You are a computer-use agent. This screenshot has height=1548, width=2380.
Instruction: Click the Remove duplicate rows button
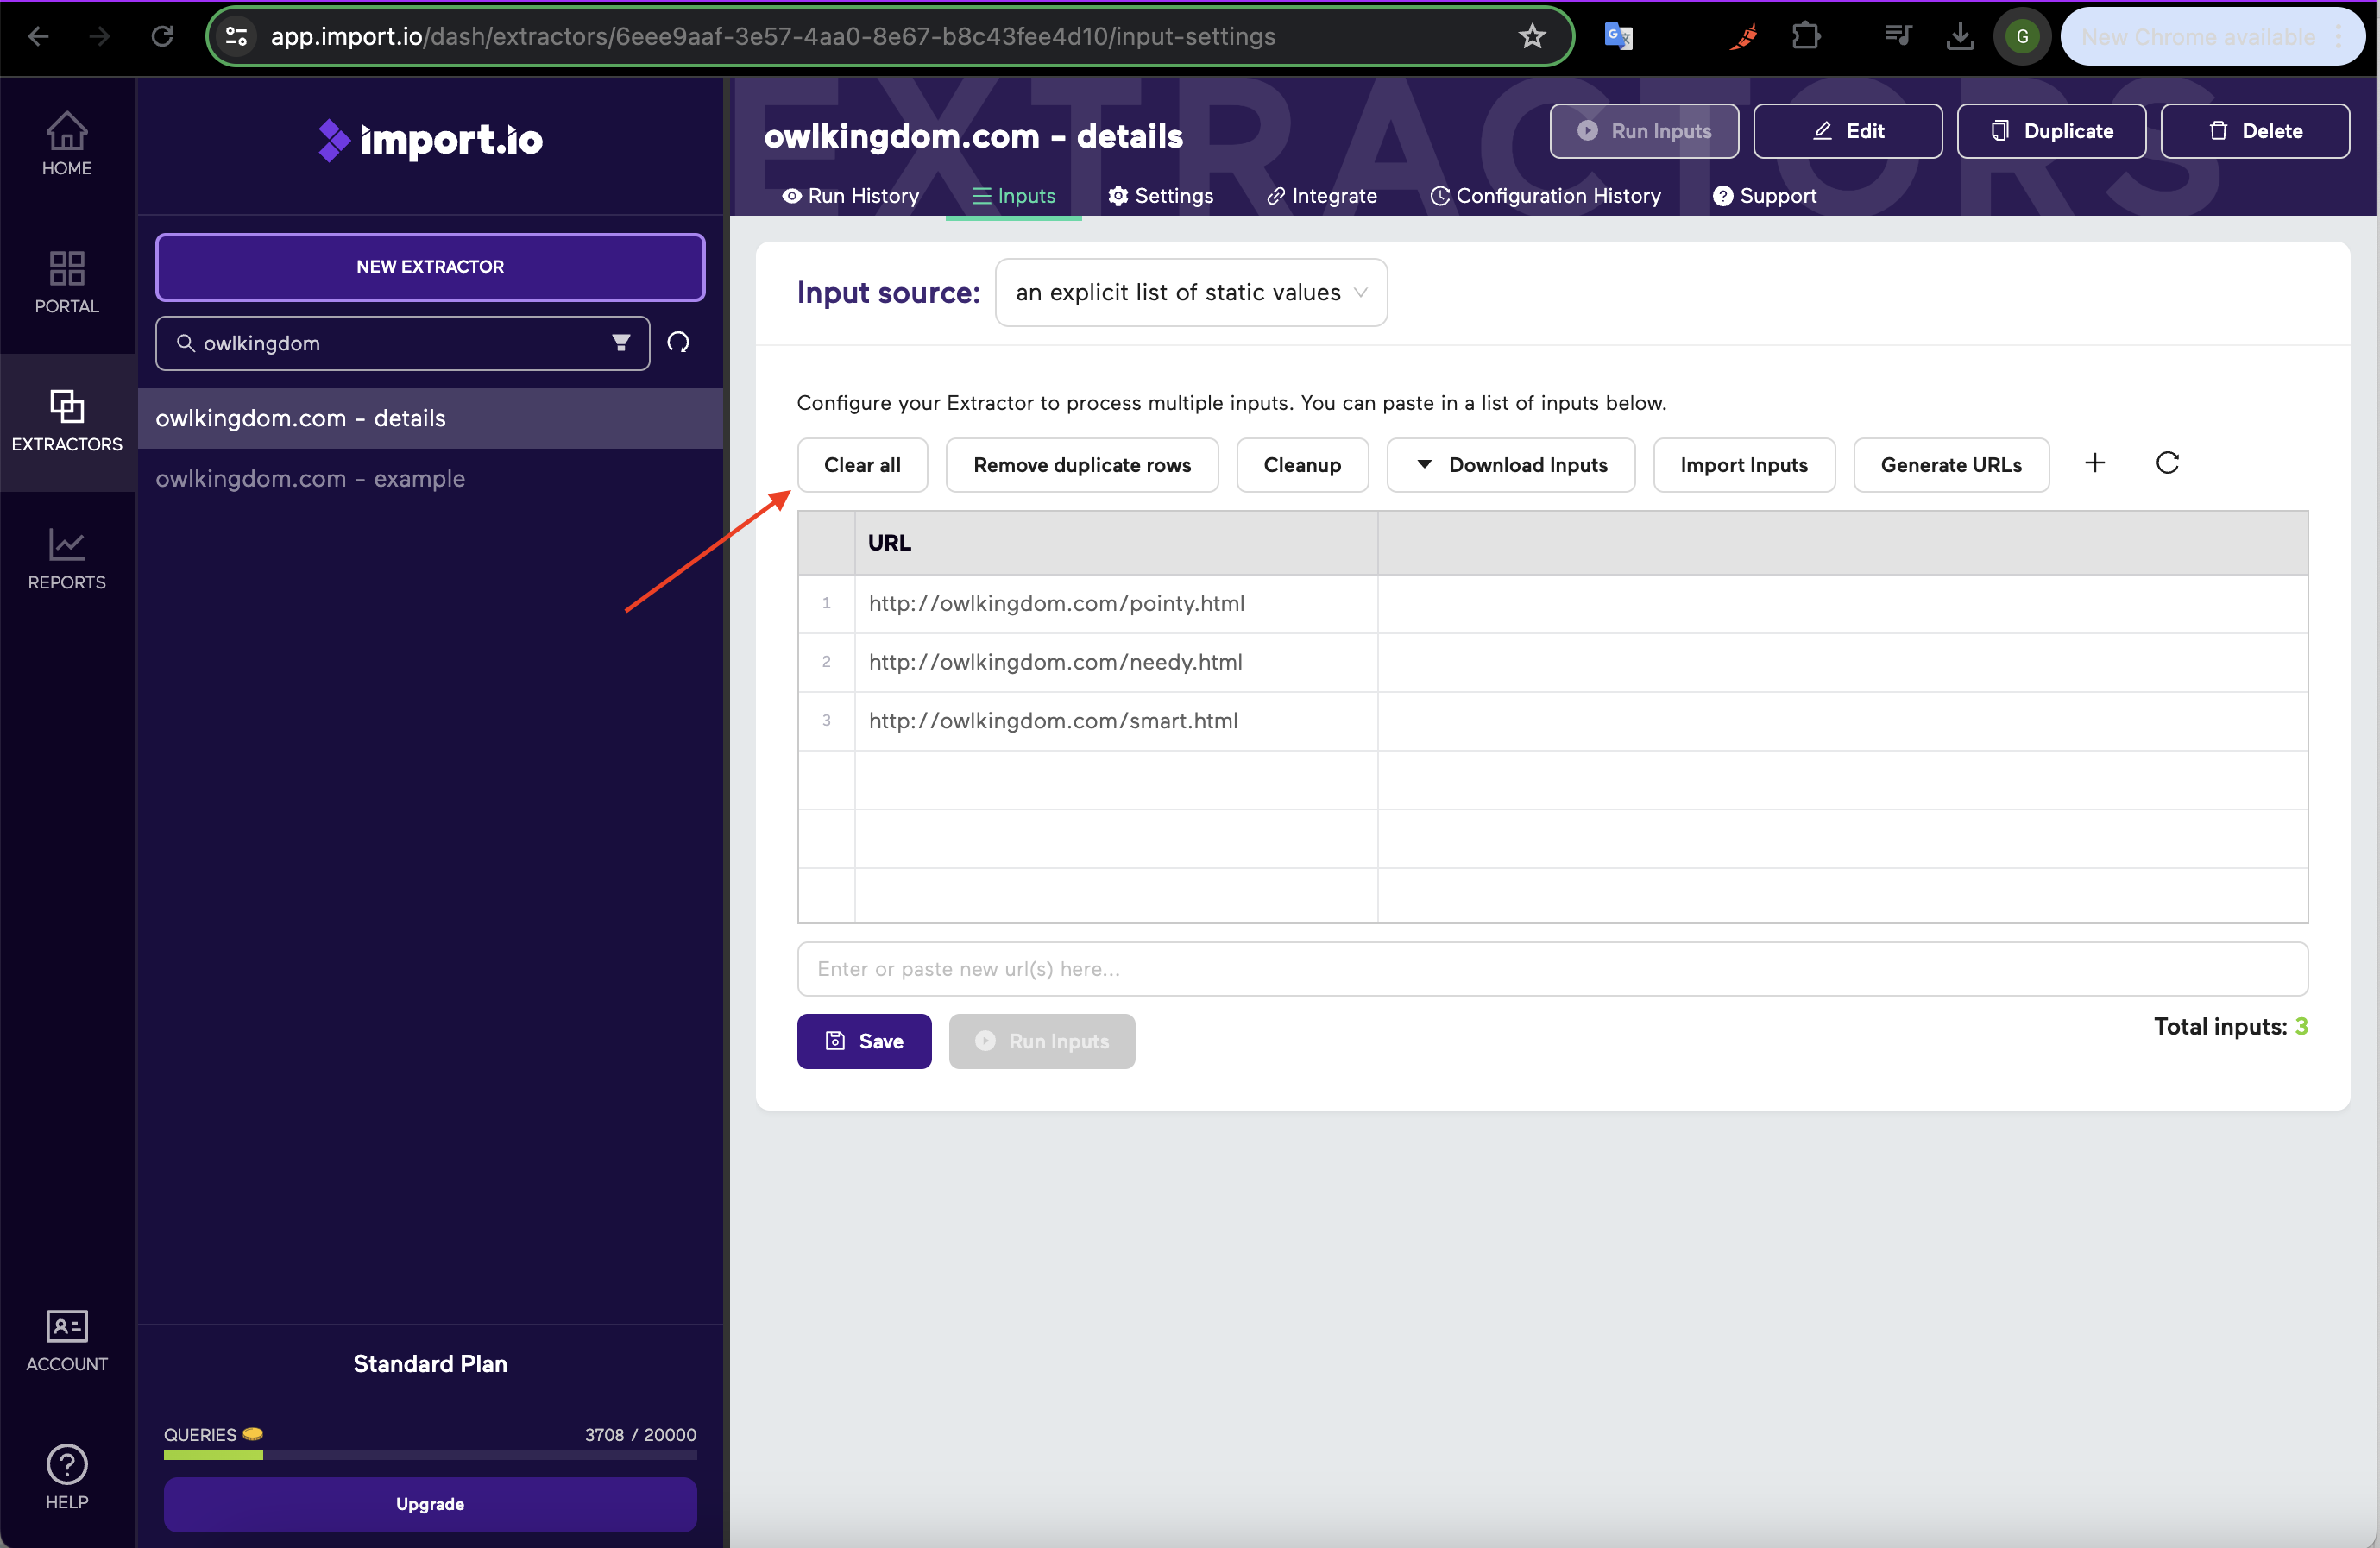click(x=1081, y=465)
